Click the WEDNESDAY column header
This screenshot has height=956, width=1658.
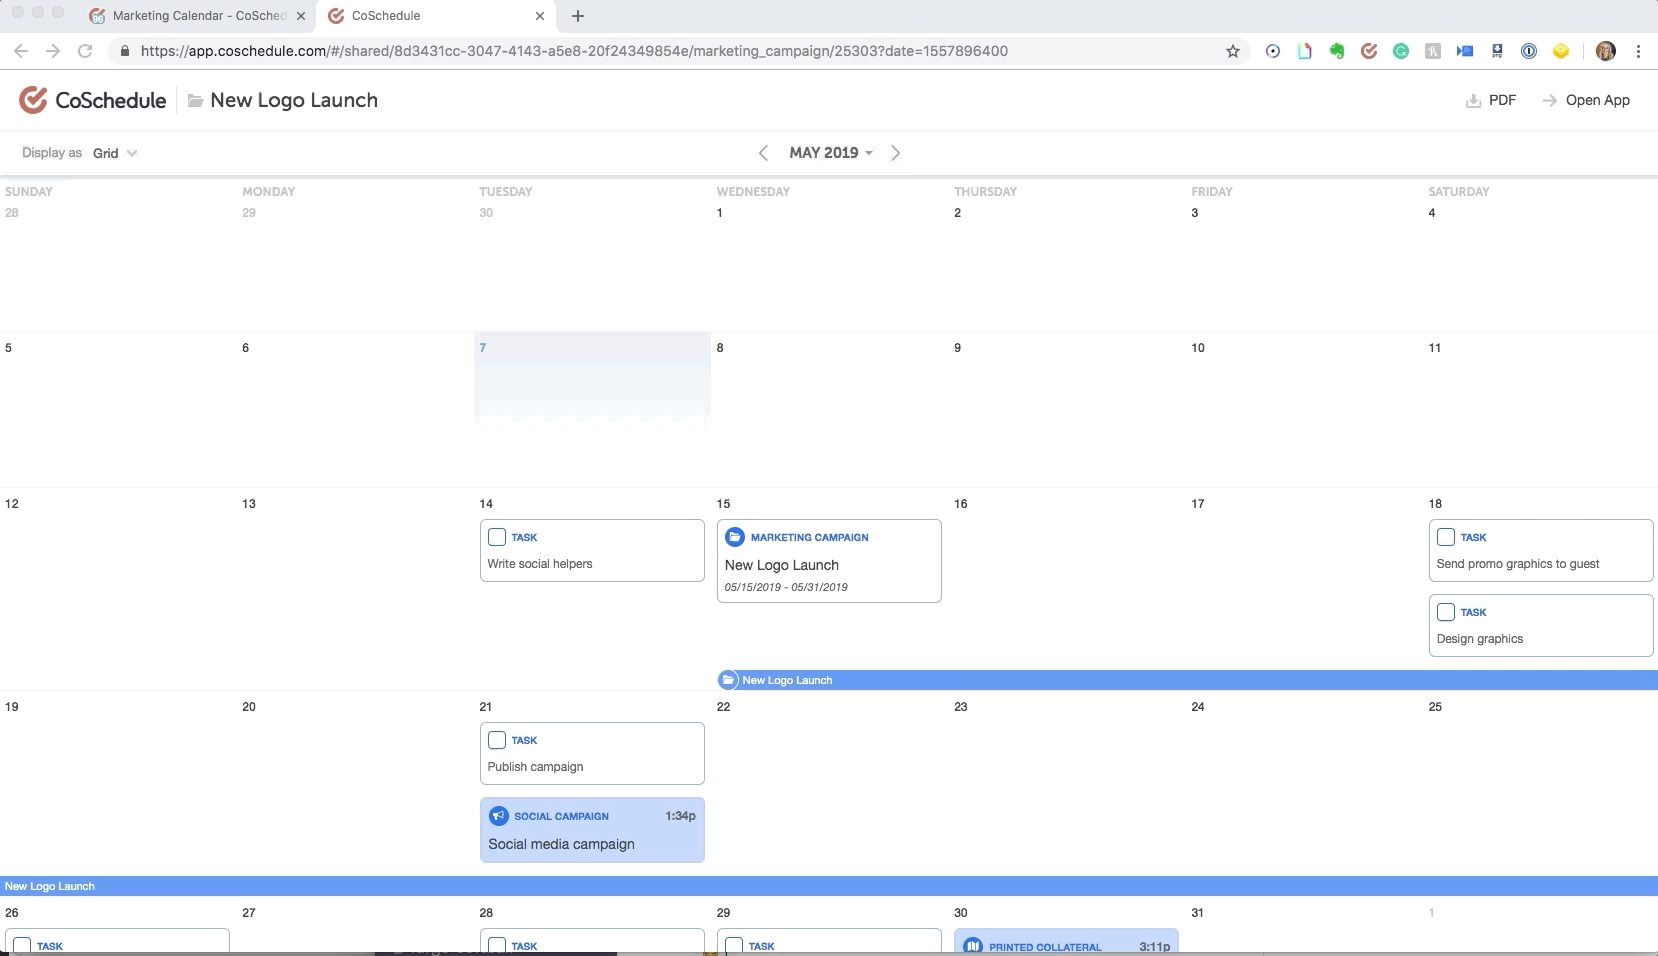tap(753, 192)
